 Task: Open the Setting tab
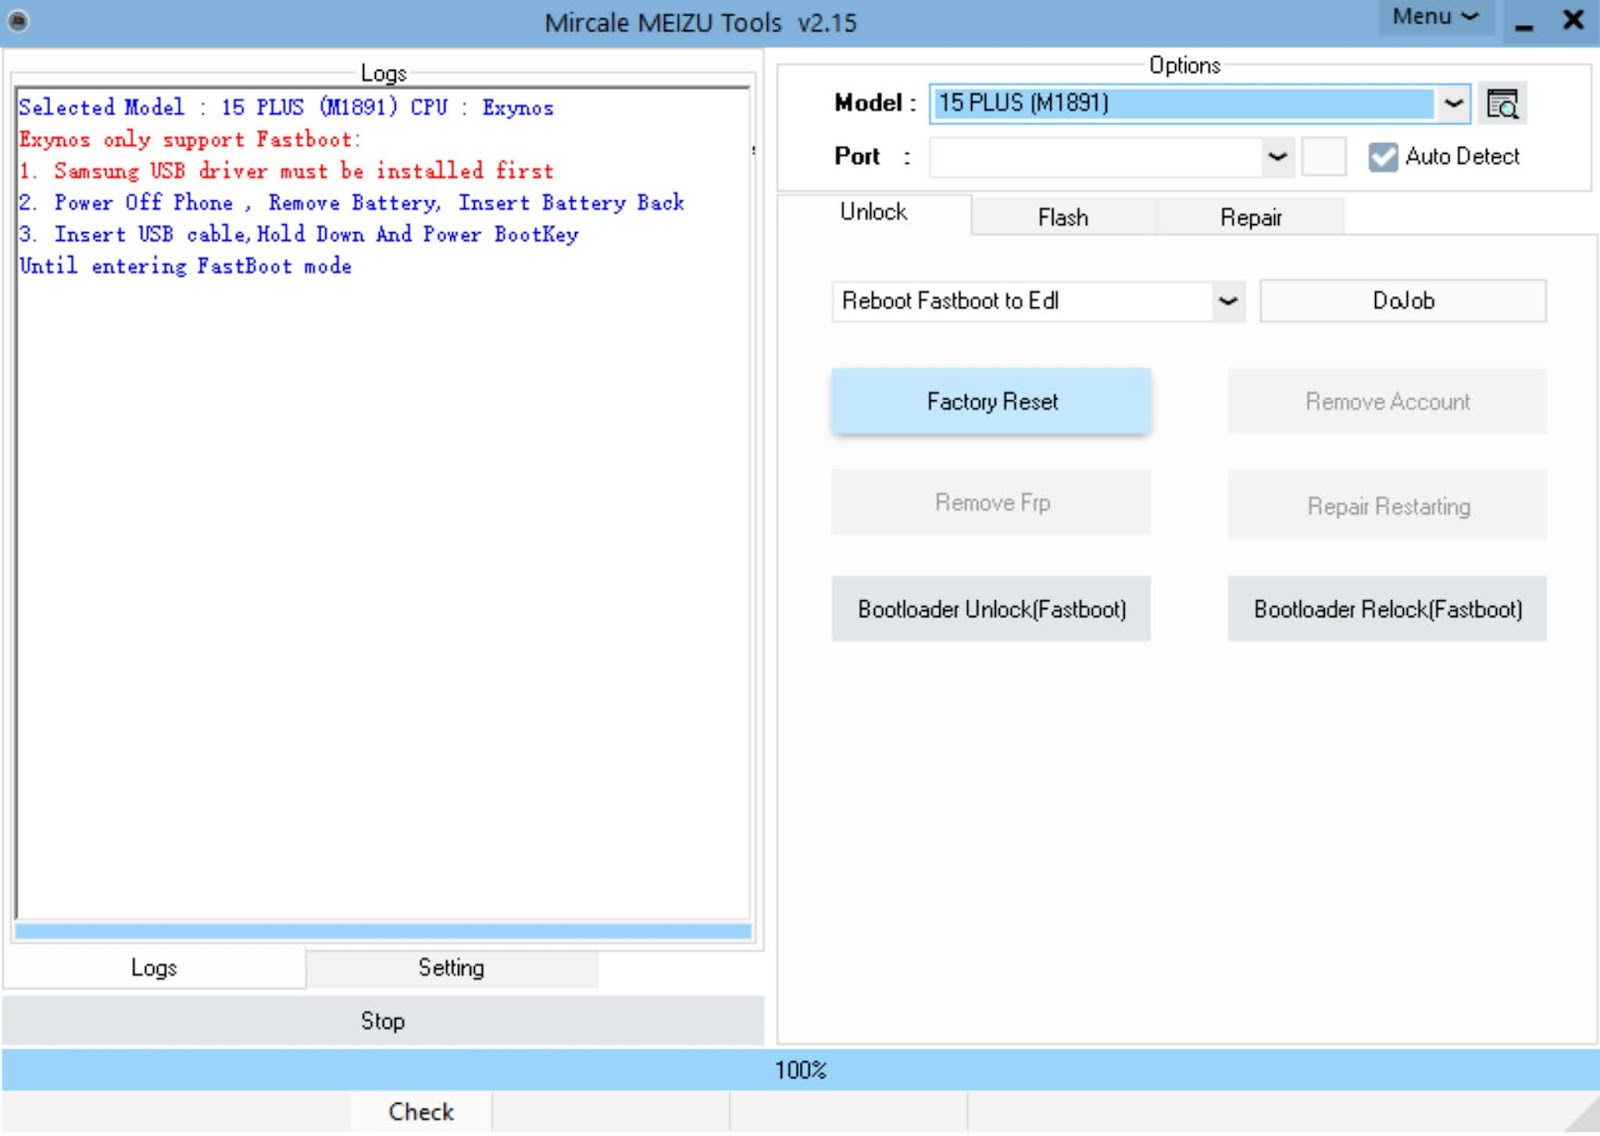click(x=451, y=968)
